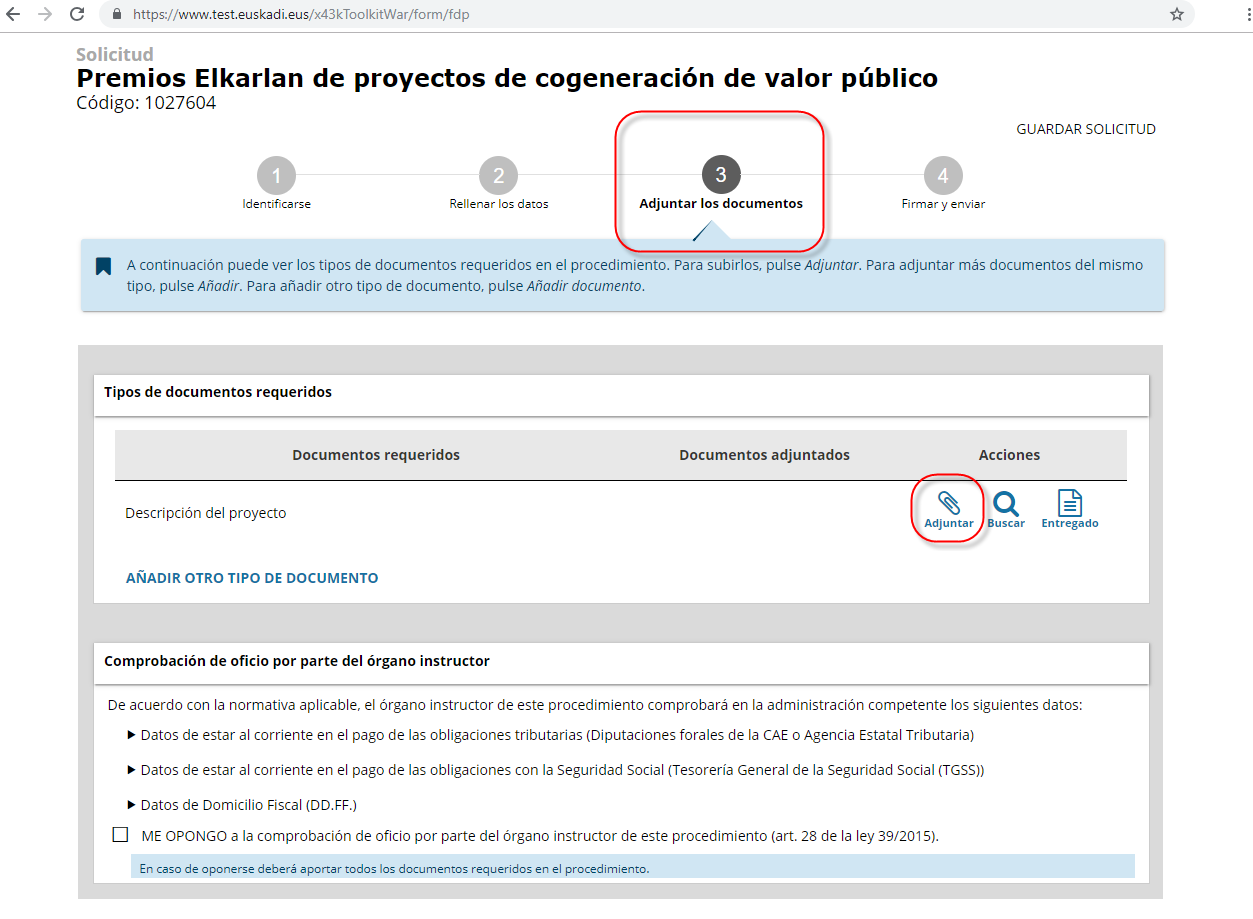The height and width of the screenshot is (919, 1253).
Task: Go to step 2 Rellenar los datos
Action: (498, 177)
